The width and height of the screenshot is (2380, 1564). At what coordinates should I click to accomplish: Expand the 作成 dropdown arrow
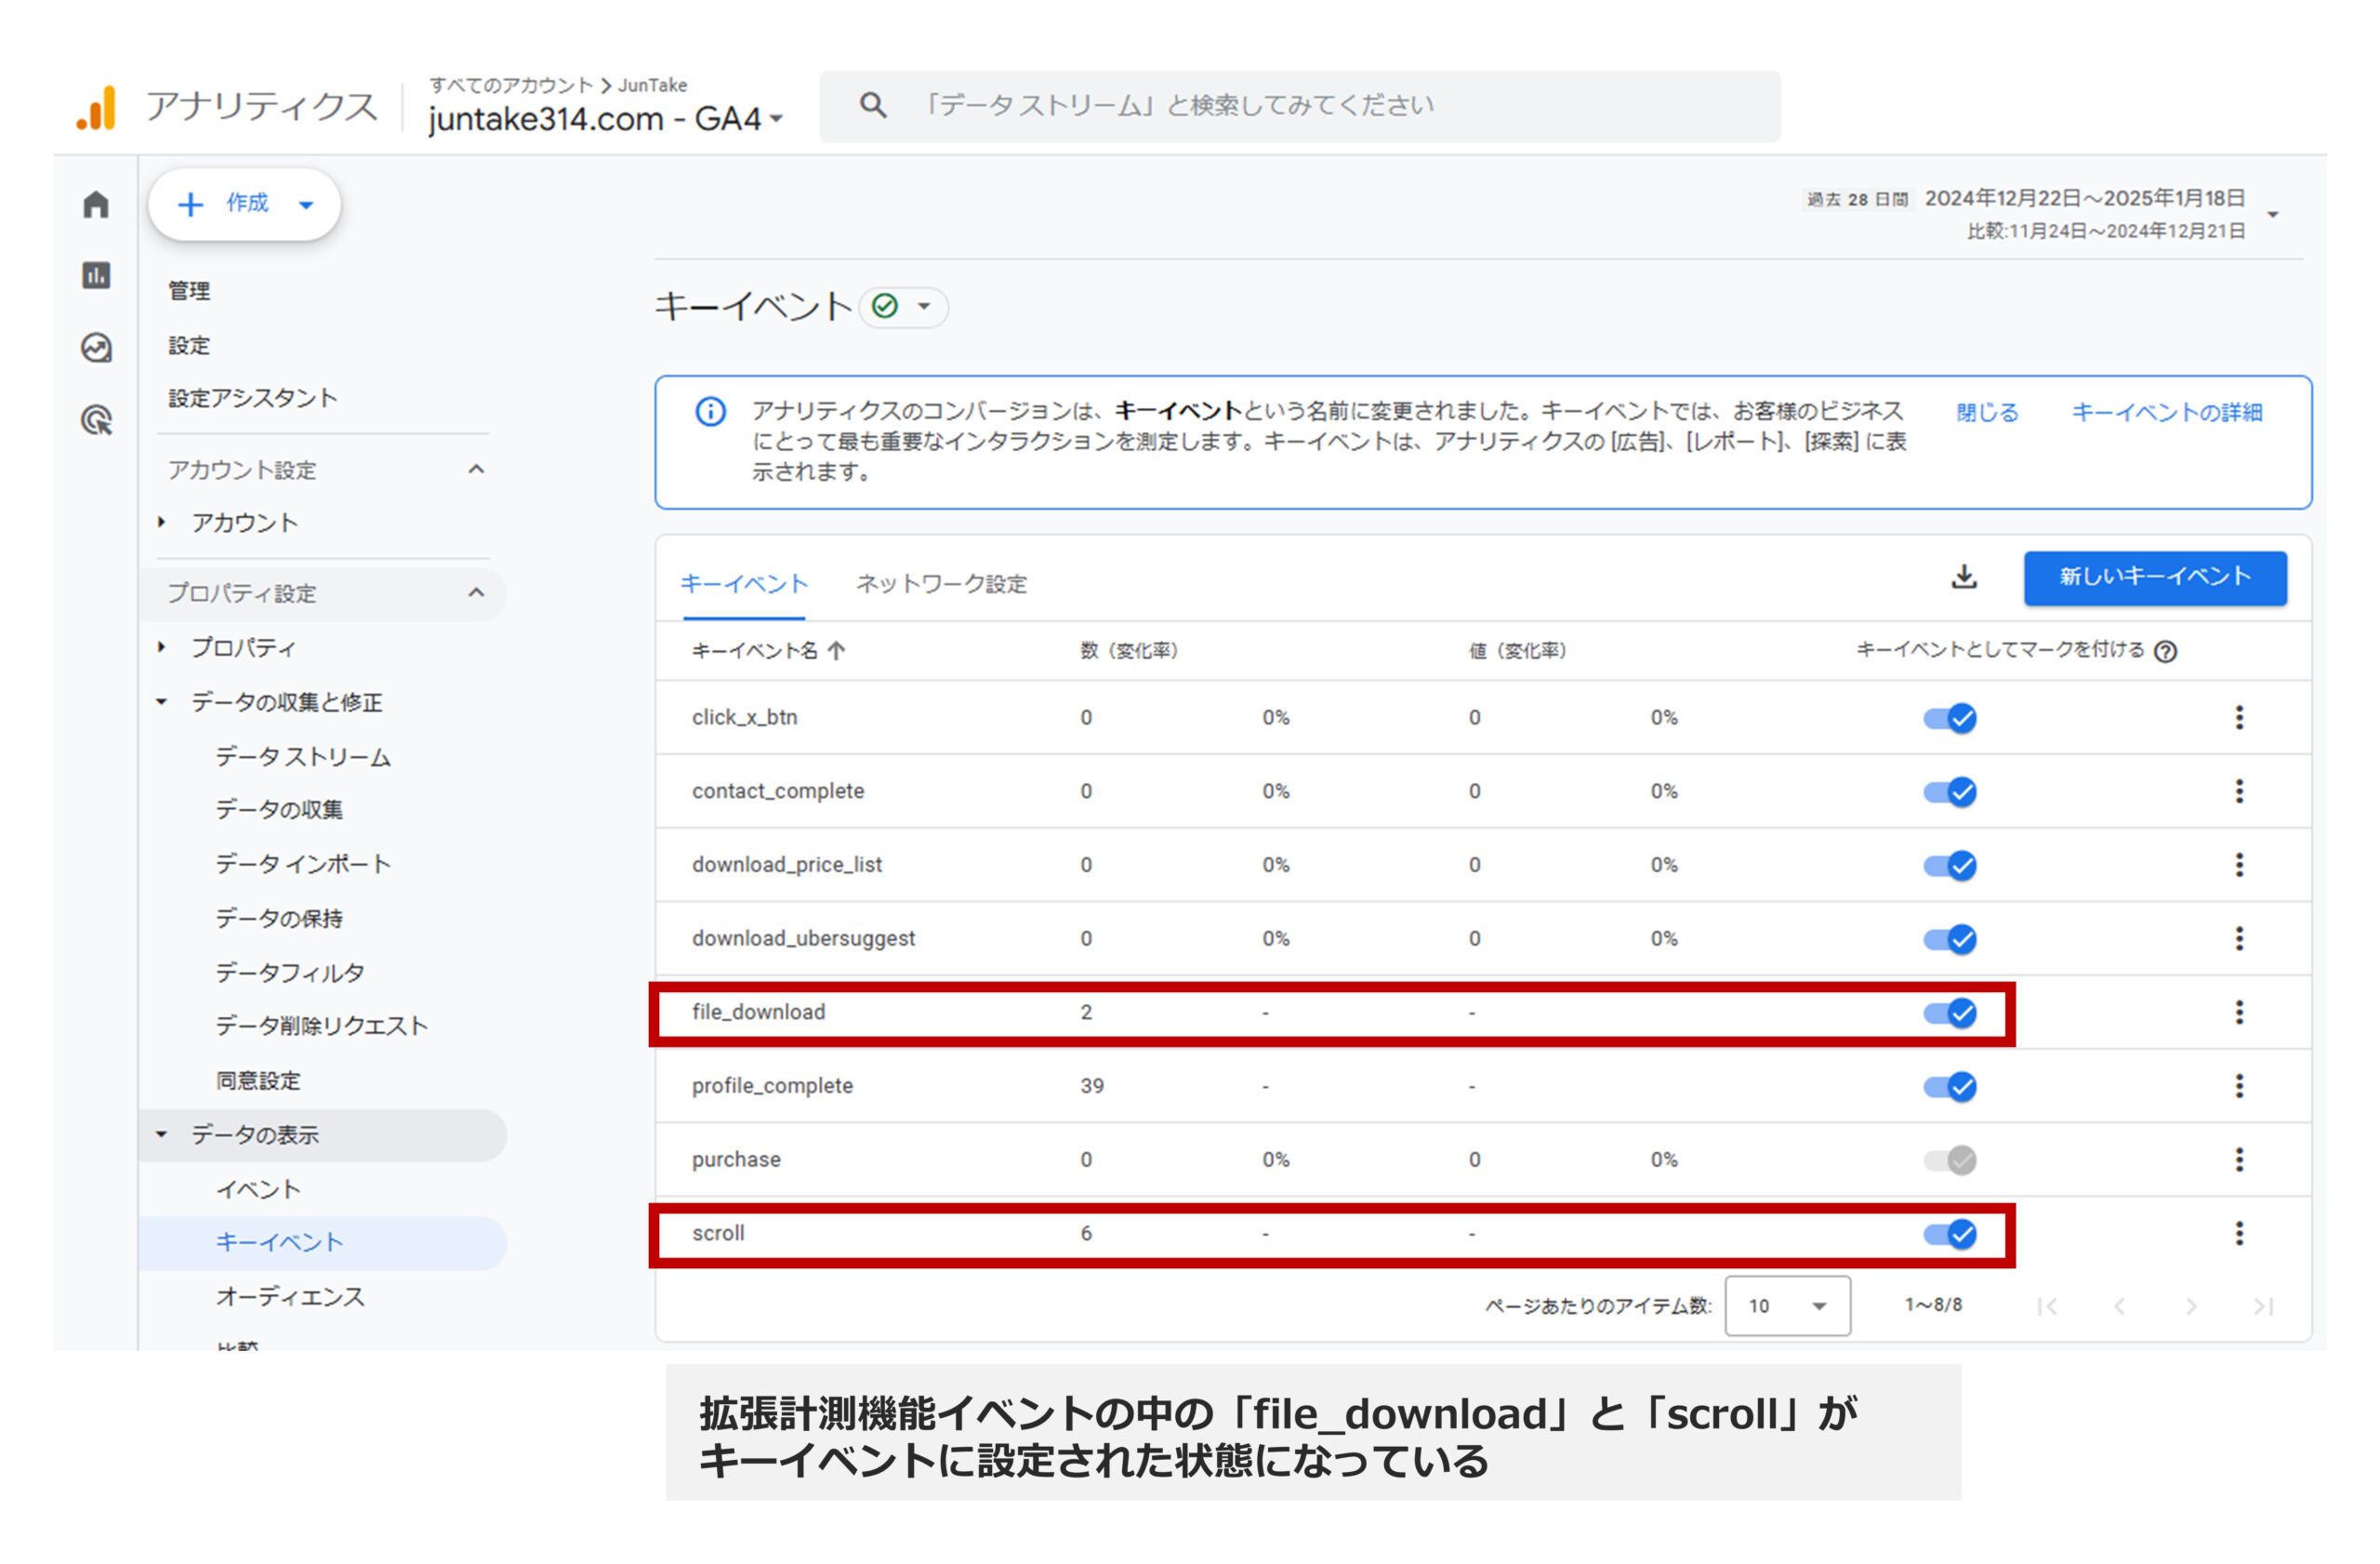tap(305, 204)
